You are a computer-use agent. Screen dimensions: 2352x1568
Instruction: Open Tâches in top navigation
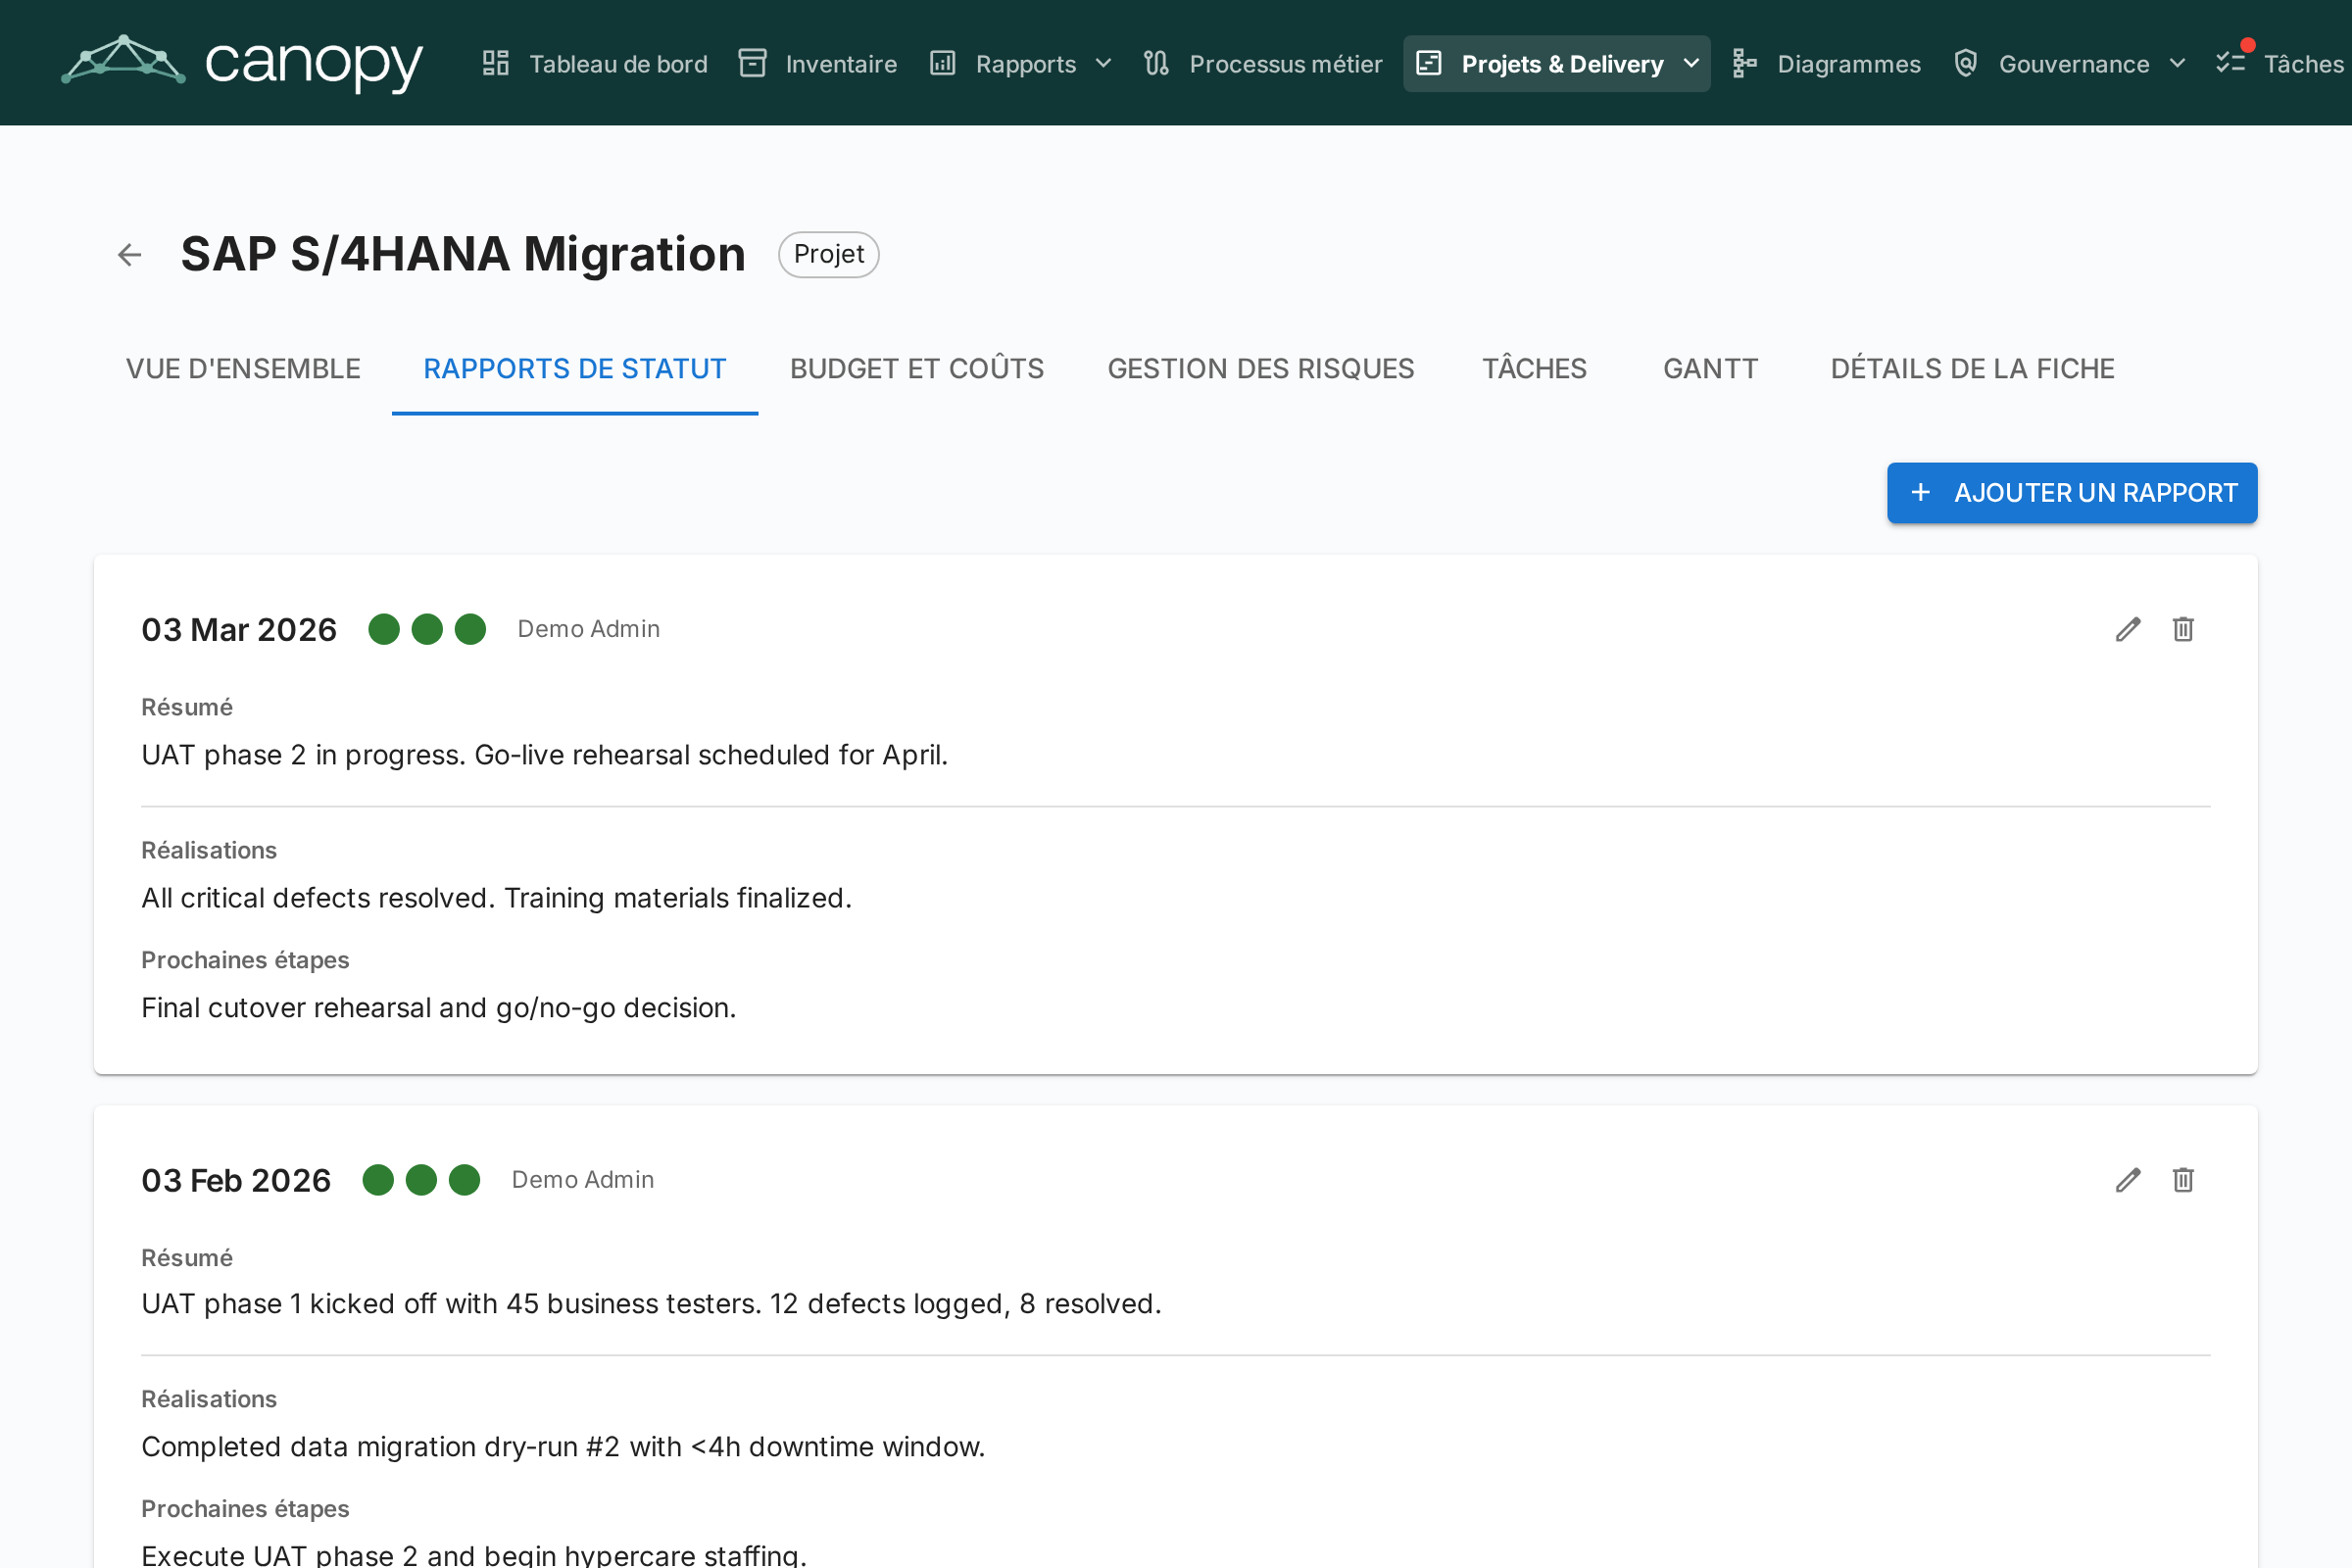tap(2280, 64)
